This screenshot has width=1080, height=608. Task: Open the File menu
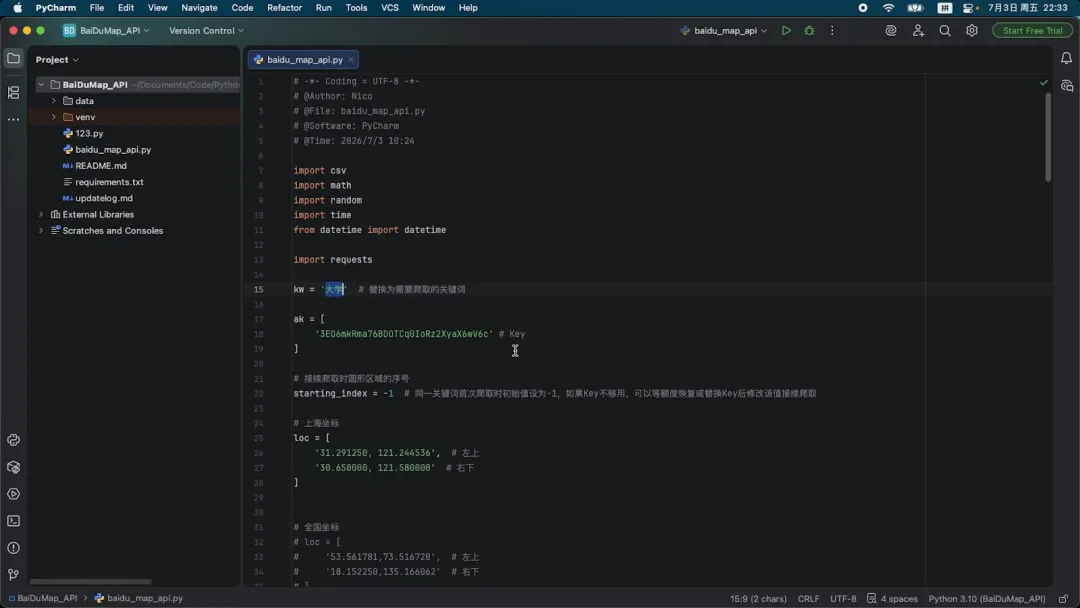point(96,8)
